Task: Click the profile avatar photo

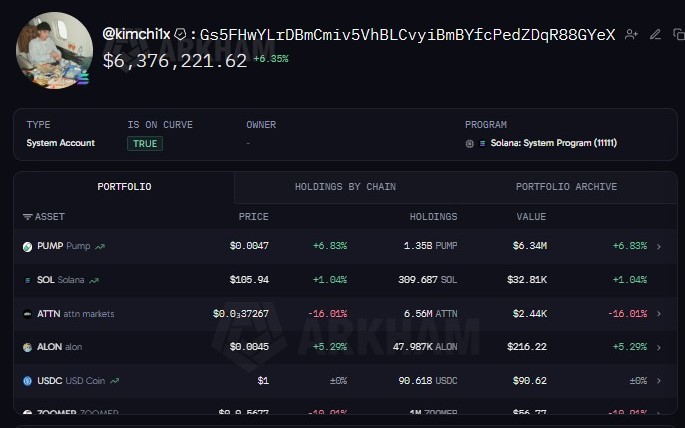Action: (x=54, y=50)
